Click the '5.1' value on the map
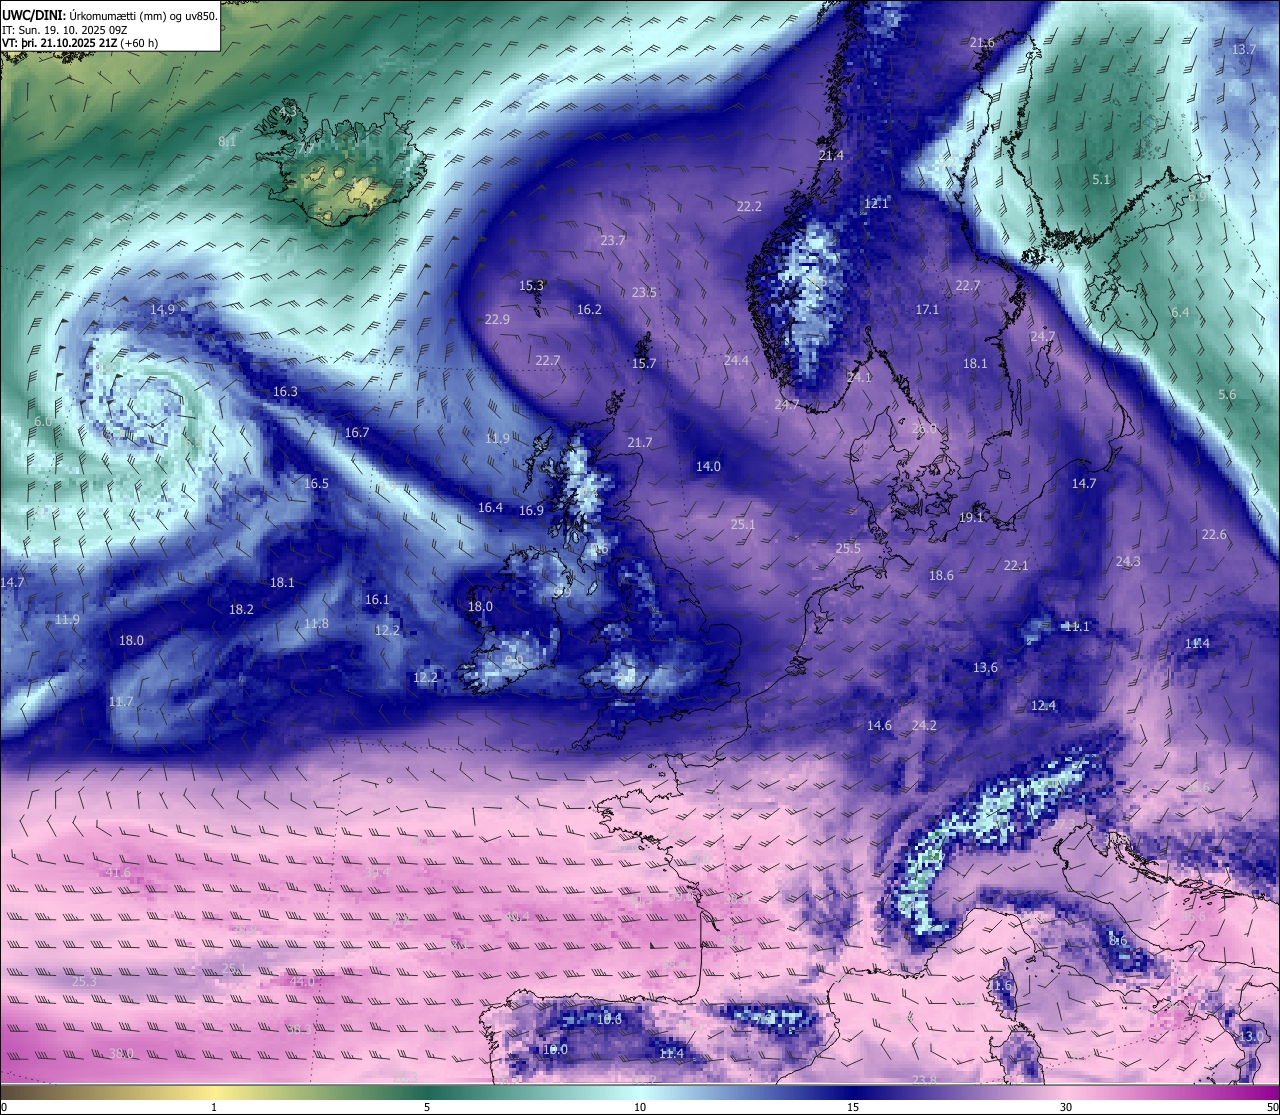The image size is (1280, 1115). pos(1101,180)
